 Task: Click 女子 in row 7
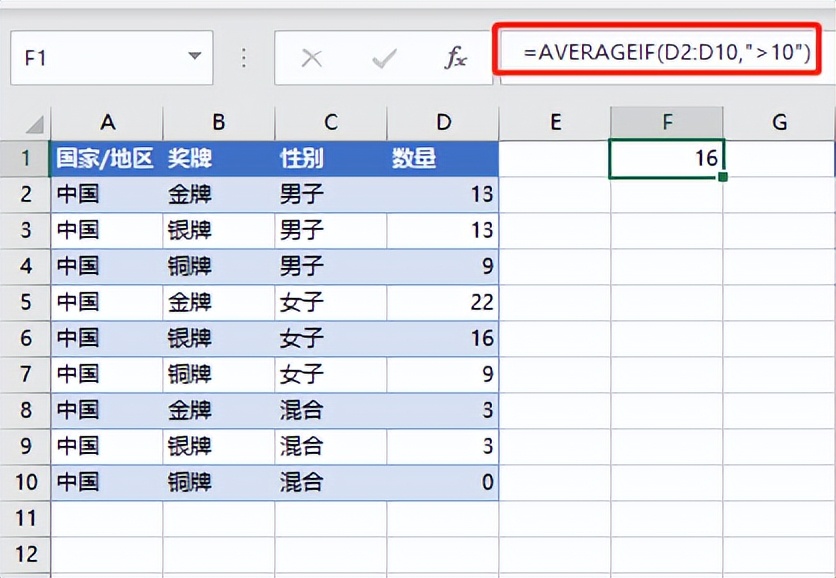(302, 374)
